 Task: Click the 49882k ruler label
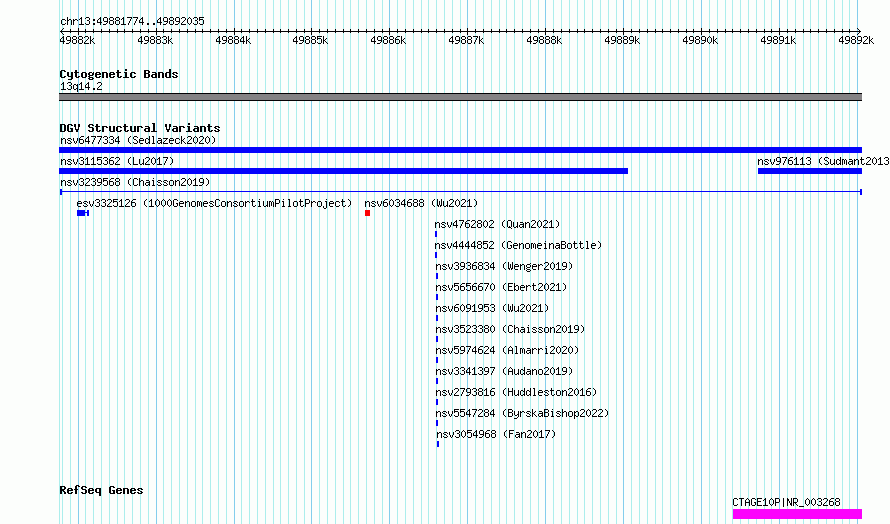pyautogui.click(x=77, y=40)
